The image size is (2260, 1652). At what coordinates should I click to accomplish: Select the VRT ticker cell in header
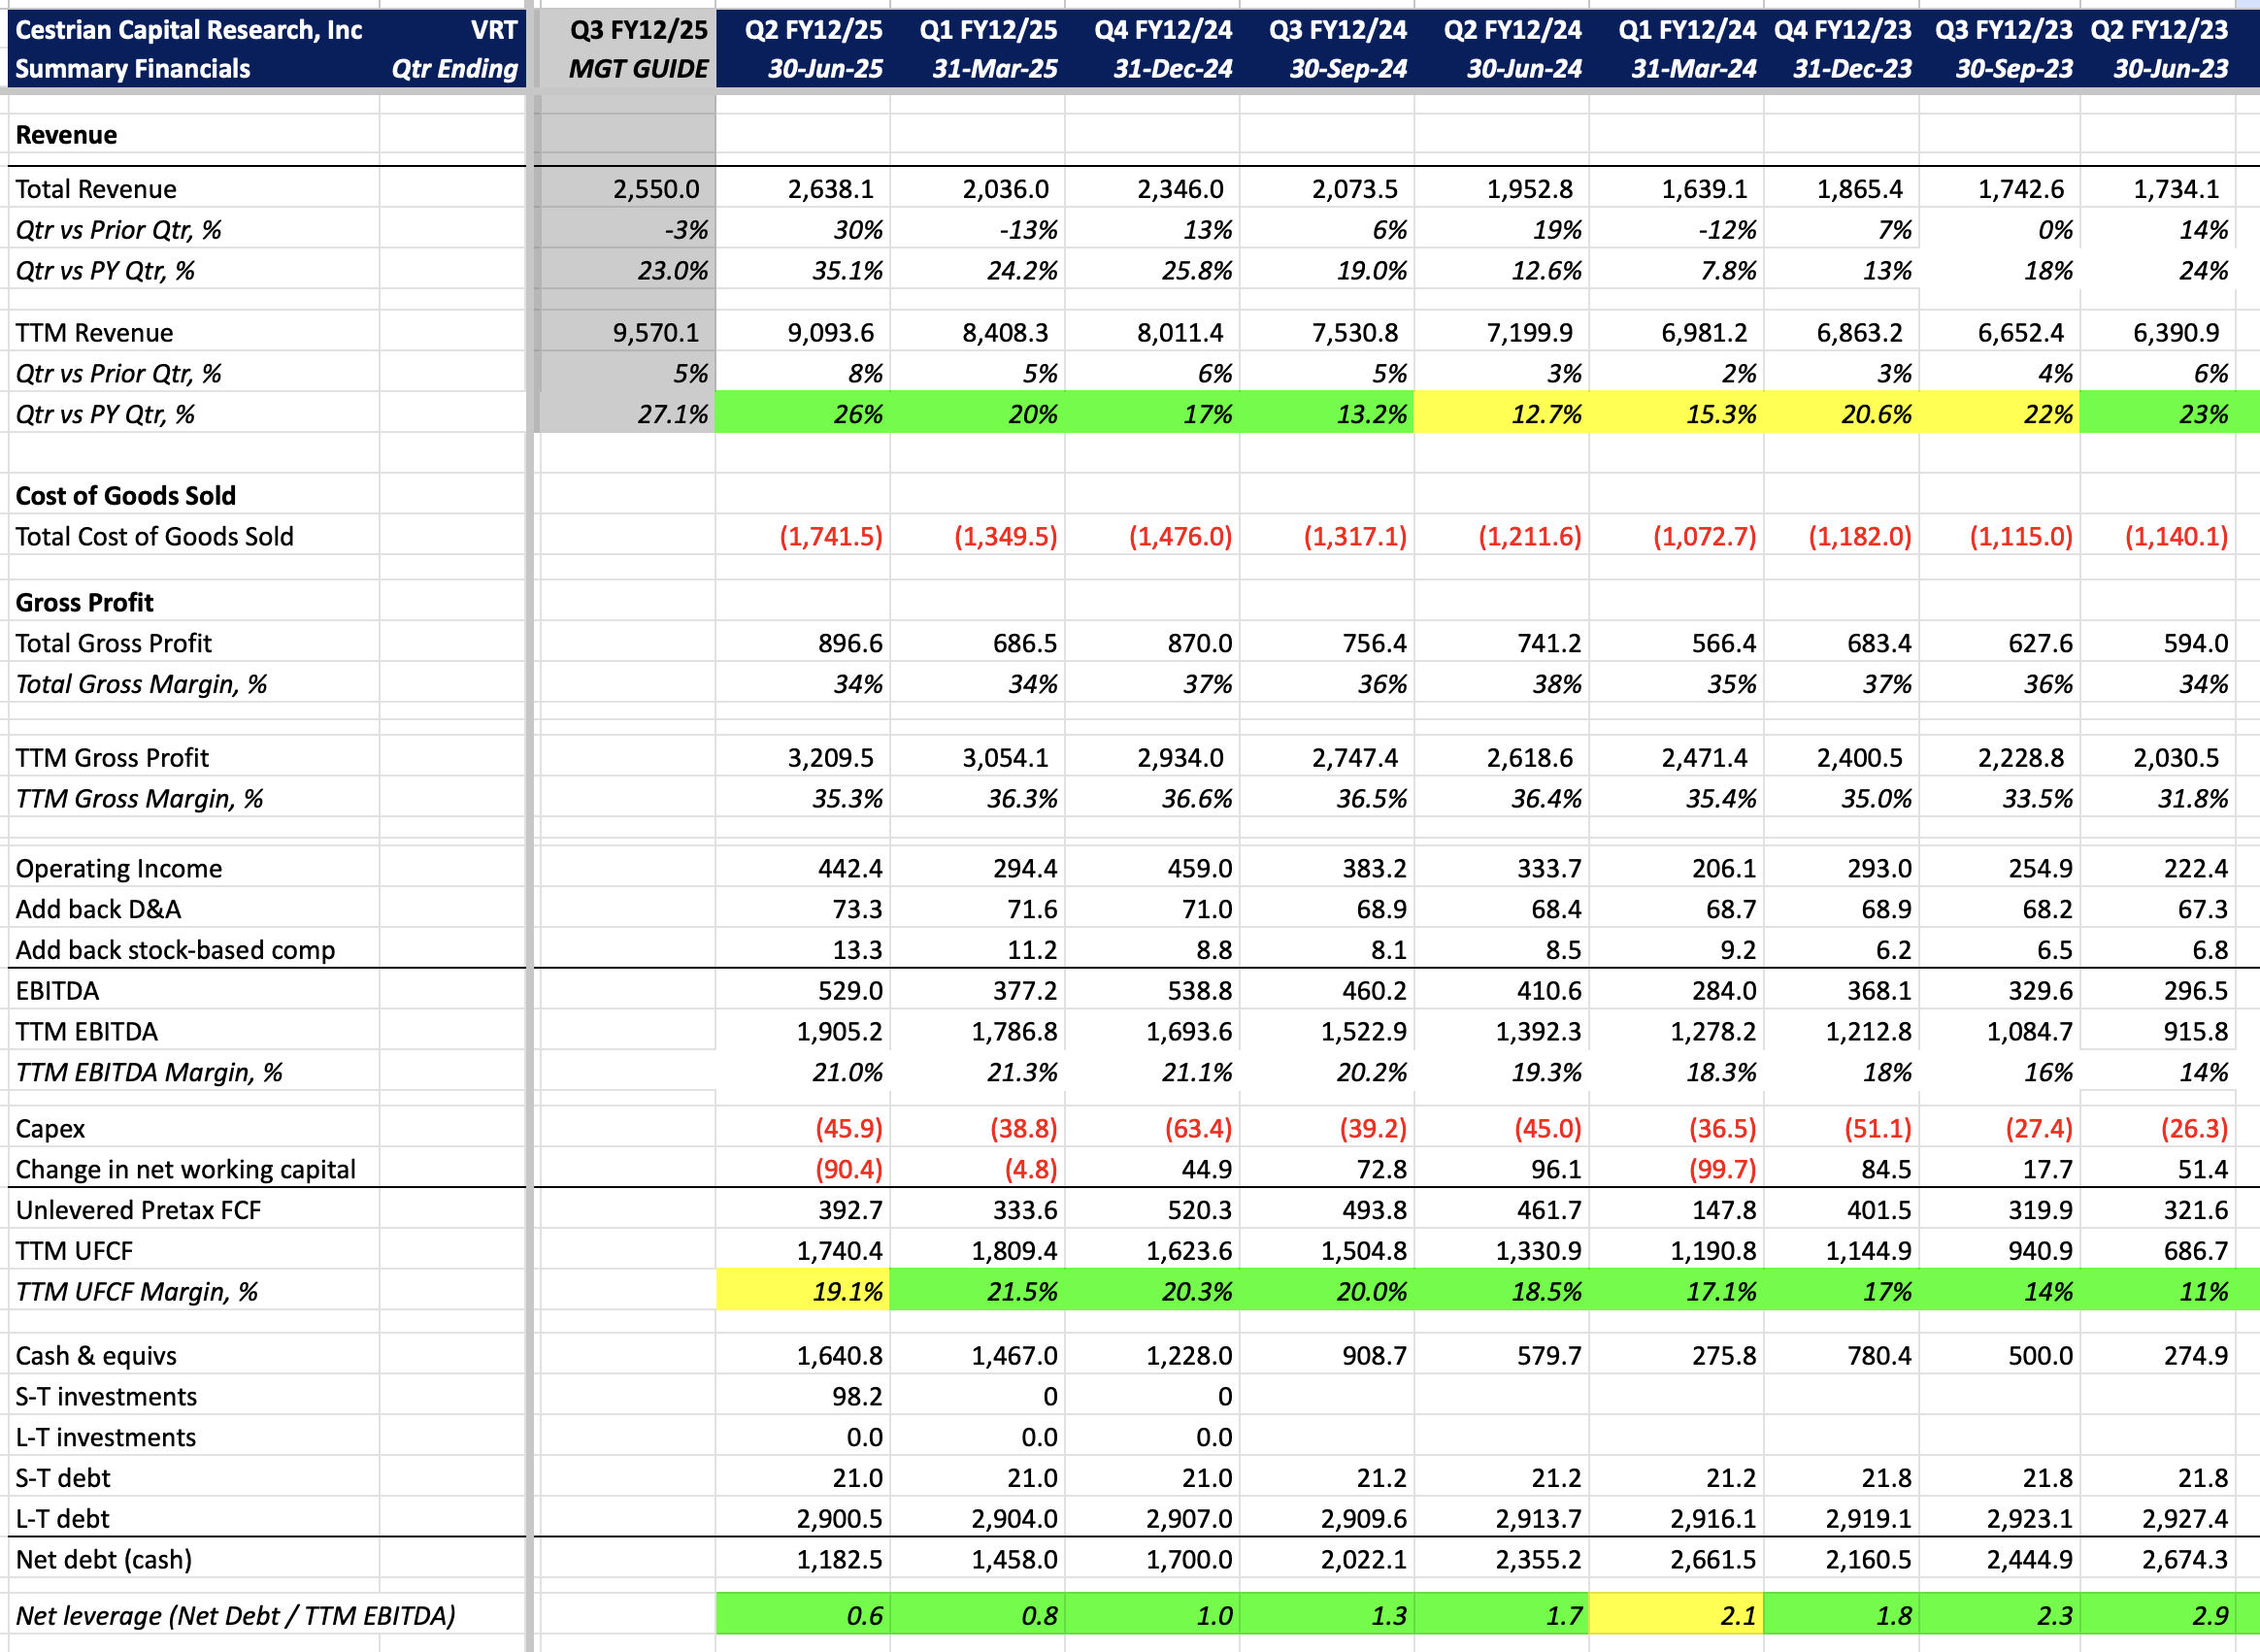pyautogui.click(x=493, y=30)
